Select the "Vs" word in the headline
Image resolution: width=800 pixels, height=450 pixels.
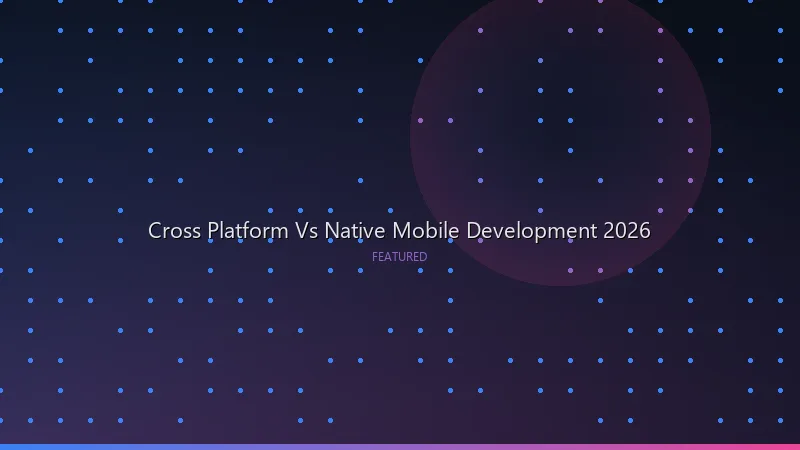pos(308,230)
